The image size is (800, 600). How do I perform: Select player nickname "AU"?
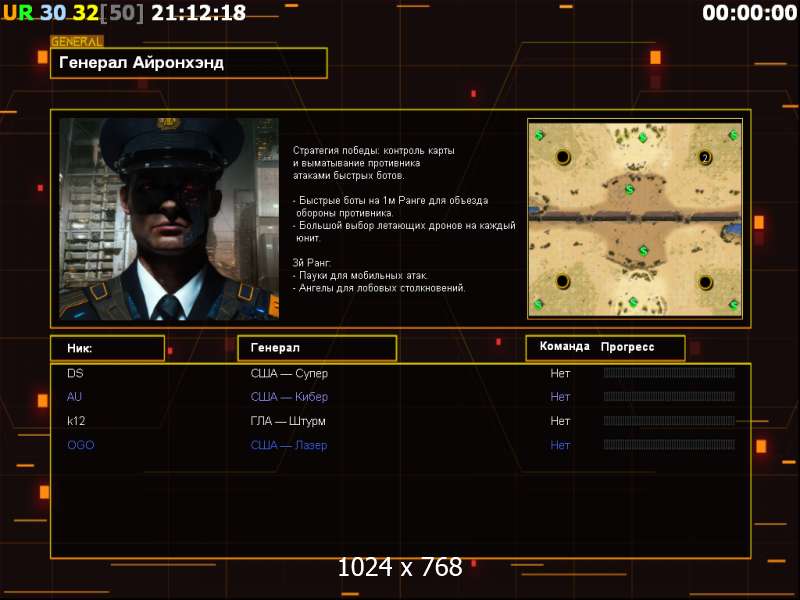[74, 397]
